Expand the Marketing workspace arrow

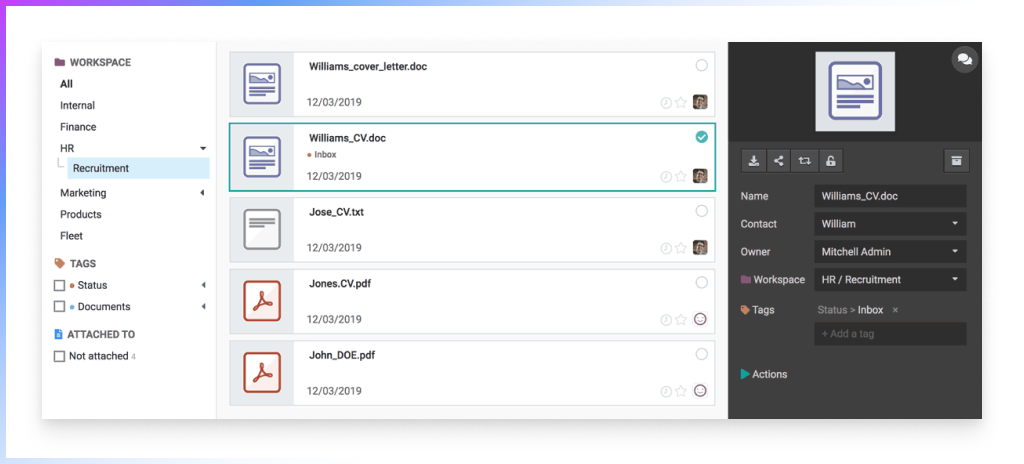[x=202, y=193]
